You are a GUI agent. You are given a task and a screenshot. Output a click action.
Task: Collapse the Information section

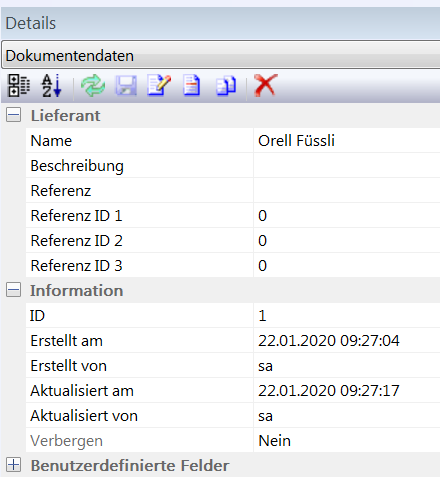pos(13,290)
